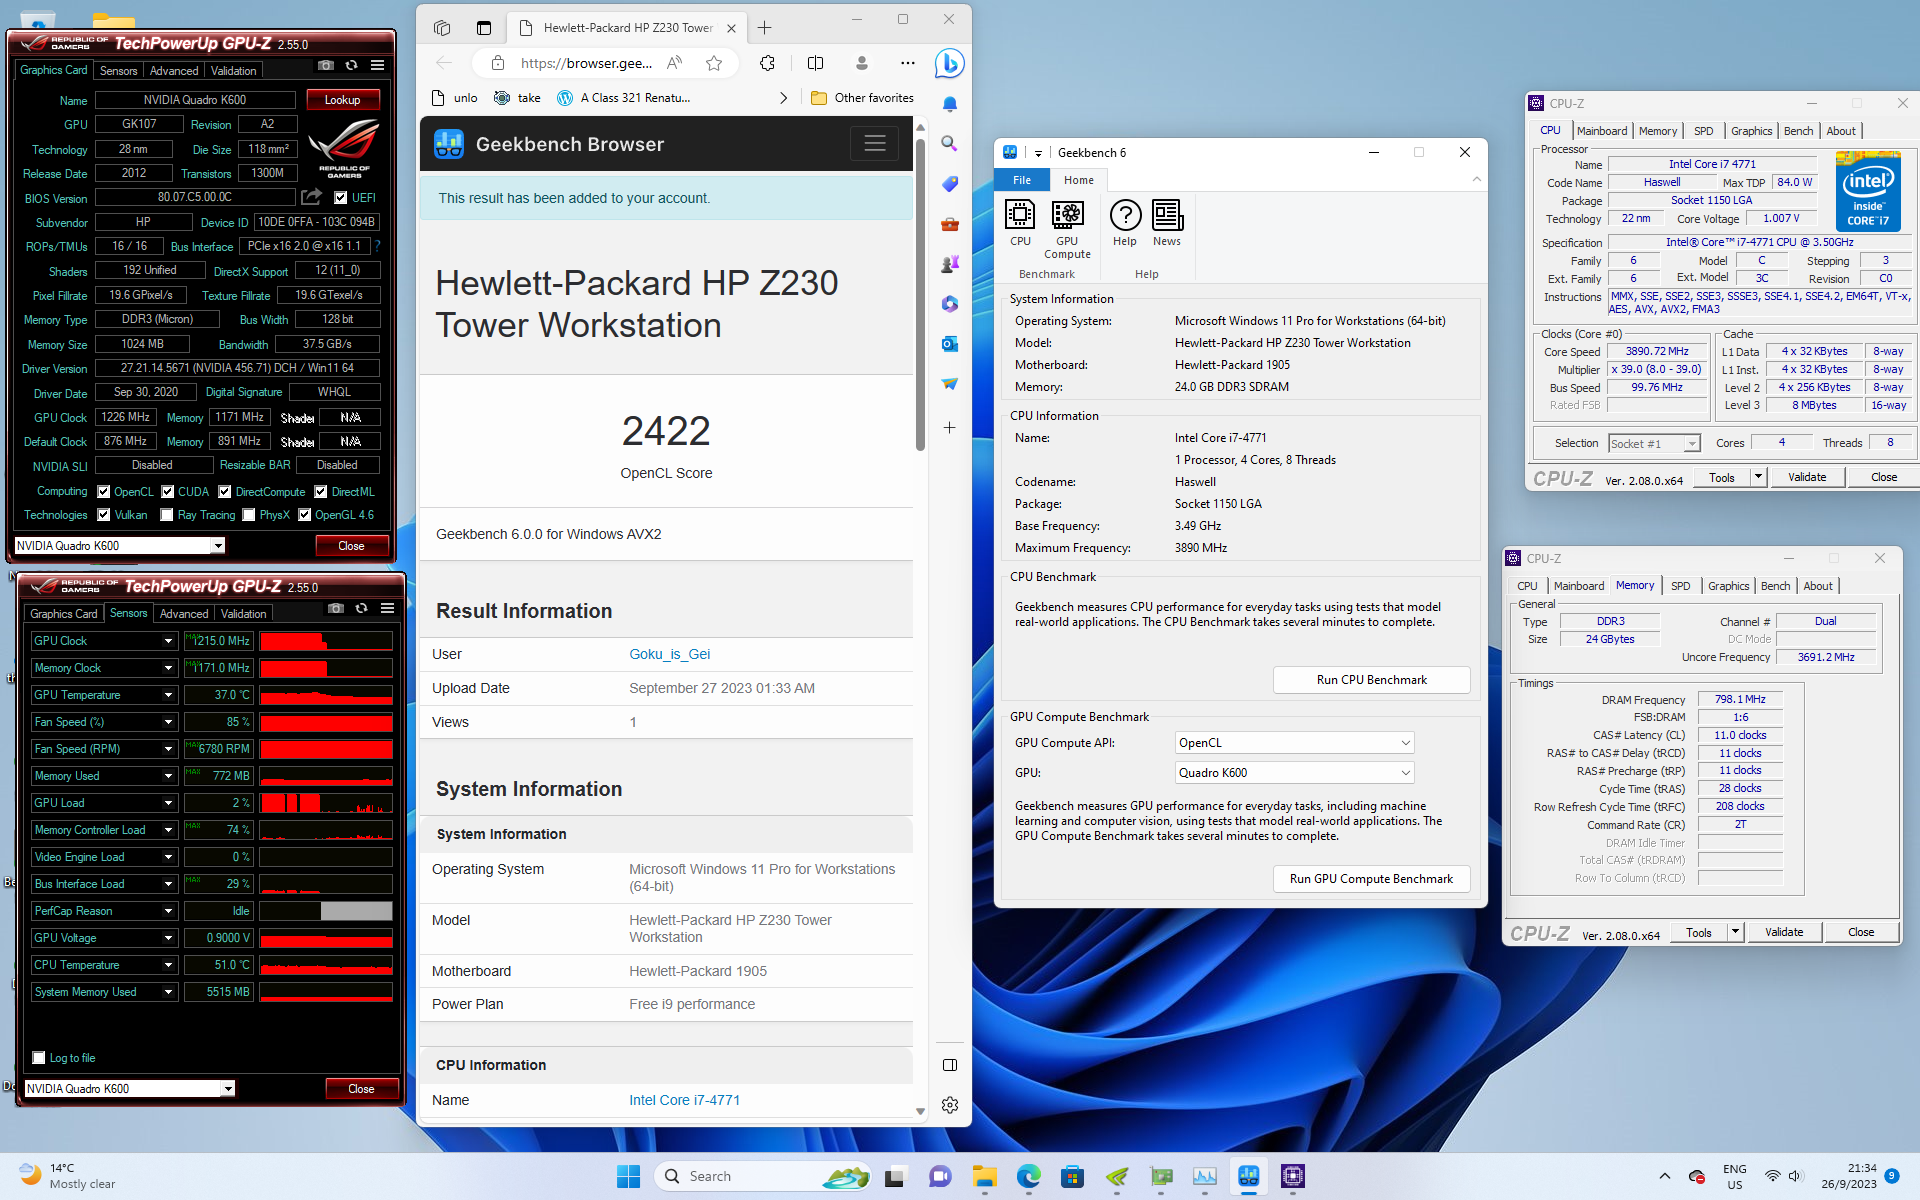Click PerfCap Reason gray graph bar
The width and height of the screenshot is (1920, 1200).
click(356, 911)
